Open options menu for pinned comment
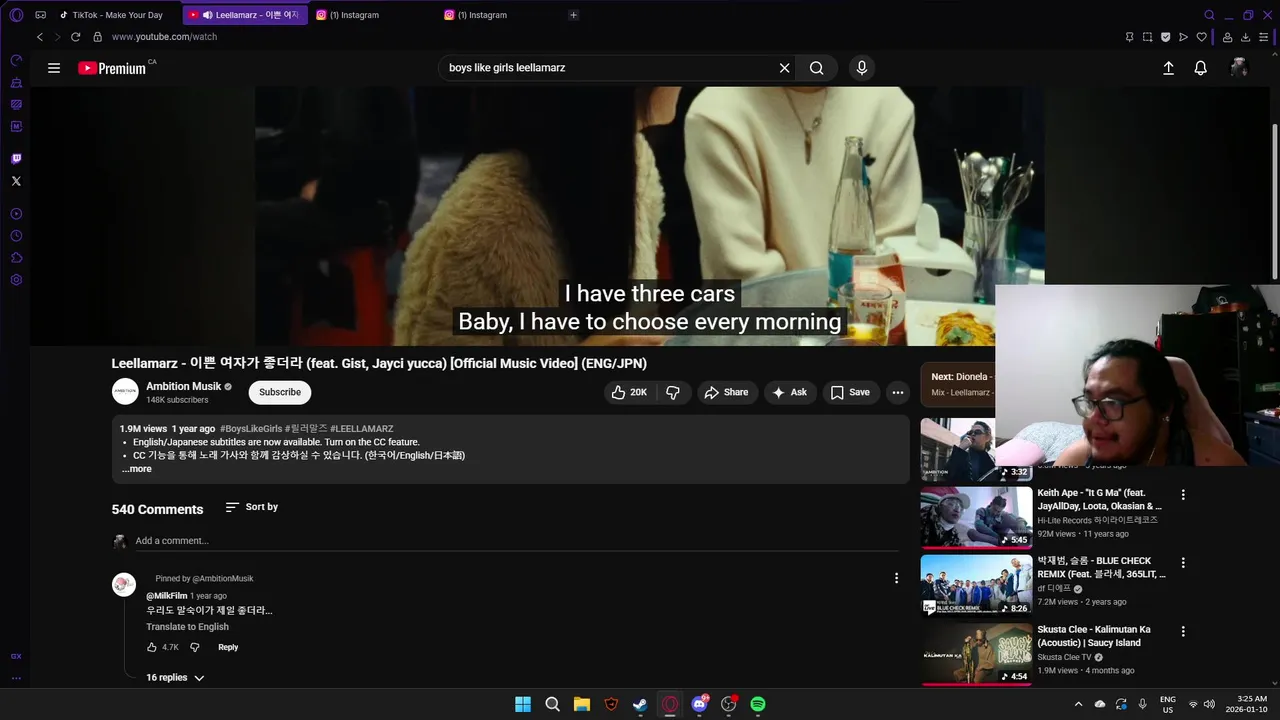 pos(896,578)
